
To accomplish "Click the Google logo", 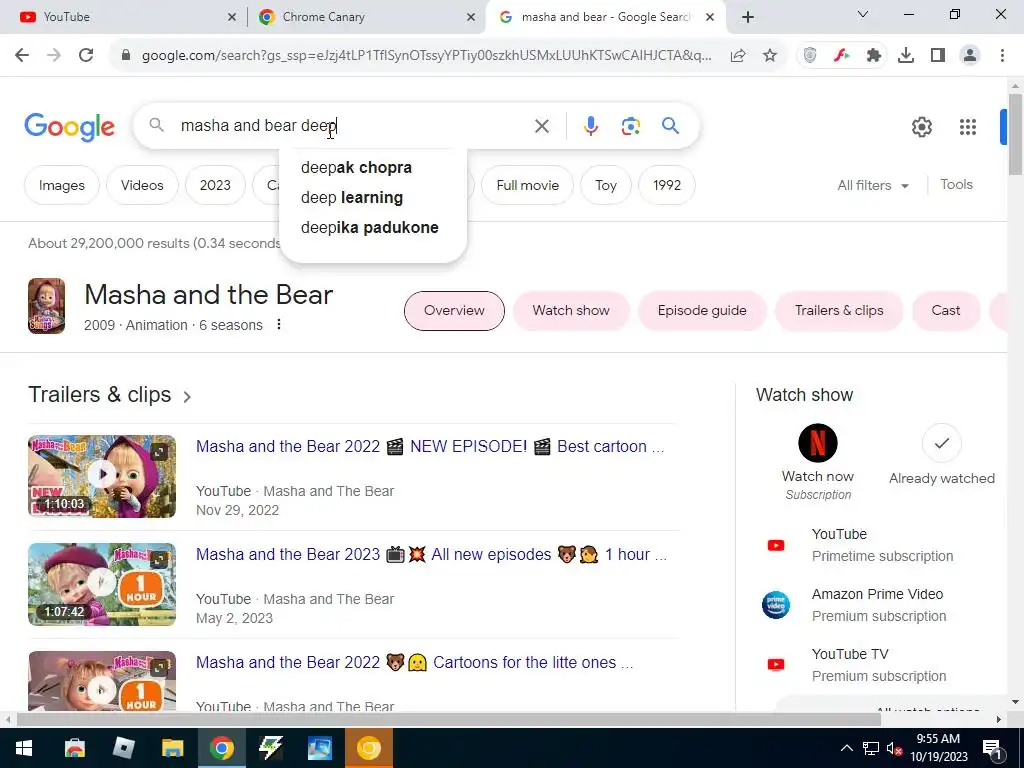I will pos(69,127).
